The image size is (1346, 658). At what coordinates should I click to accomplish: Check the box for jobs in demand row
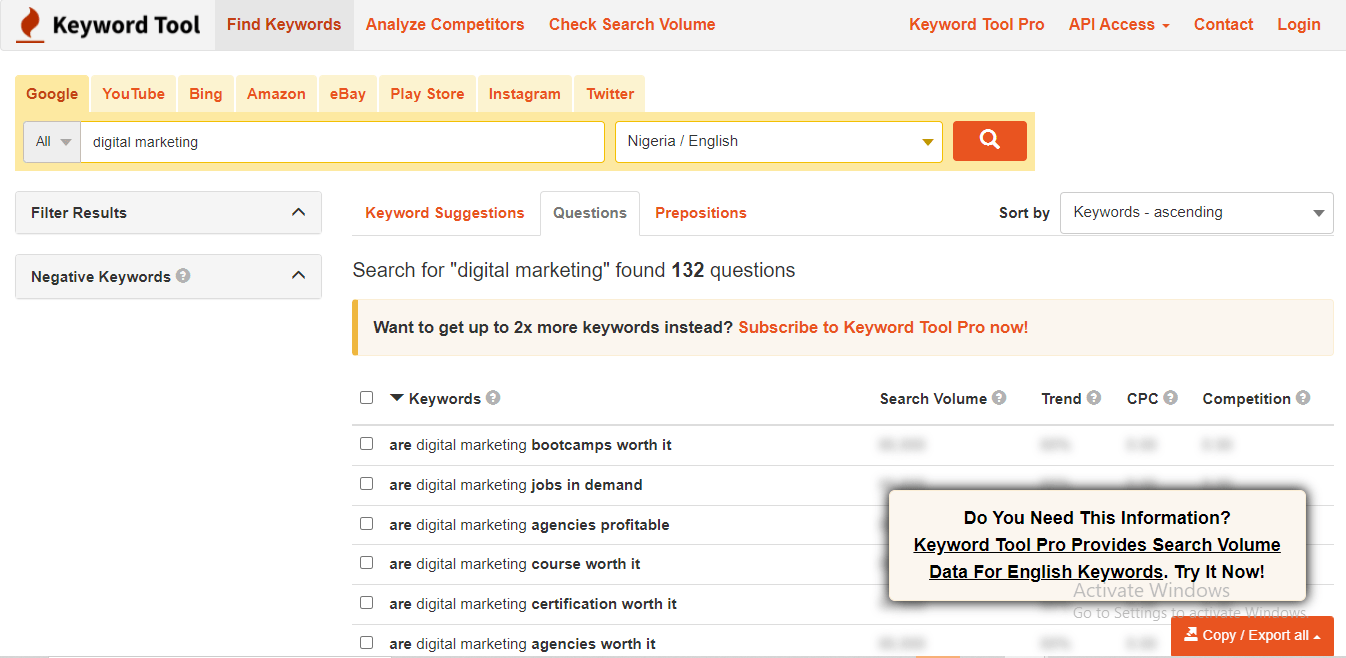(x=366, y=483)
